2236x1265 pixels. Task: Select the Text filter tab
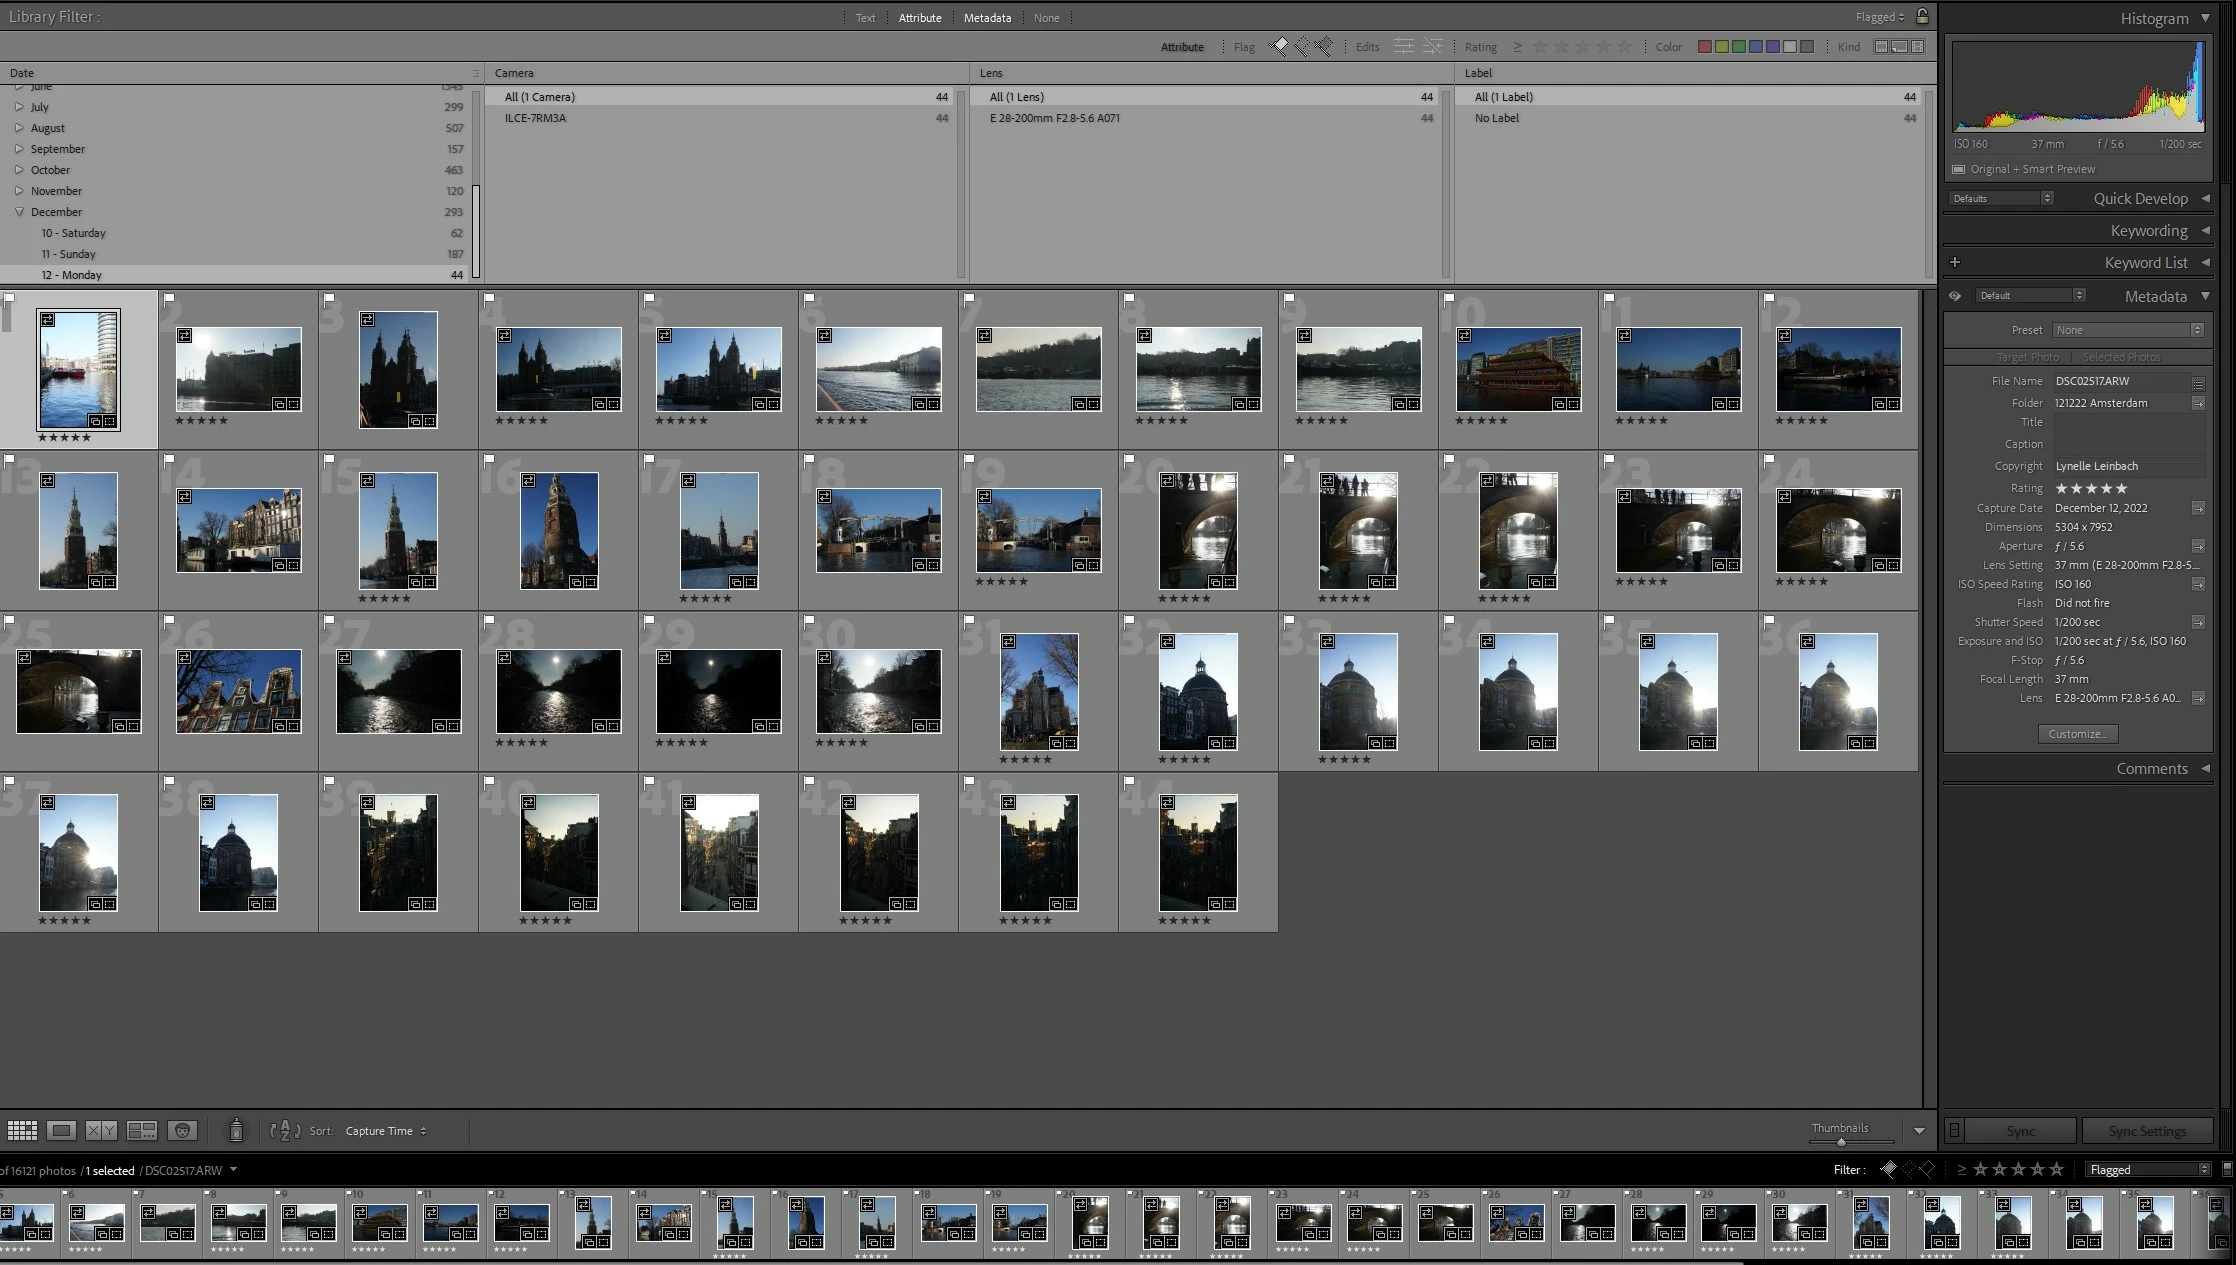pos(865,18)
